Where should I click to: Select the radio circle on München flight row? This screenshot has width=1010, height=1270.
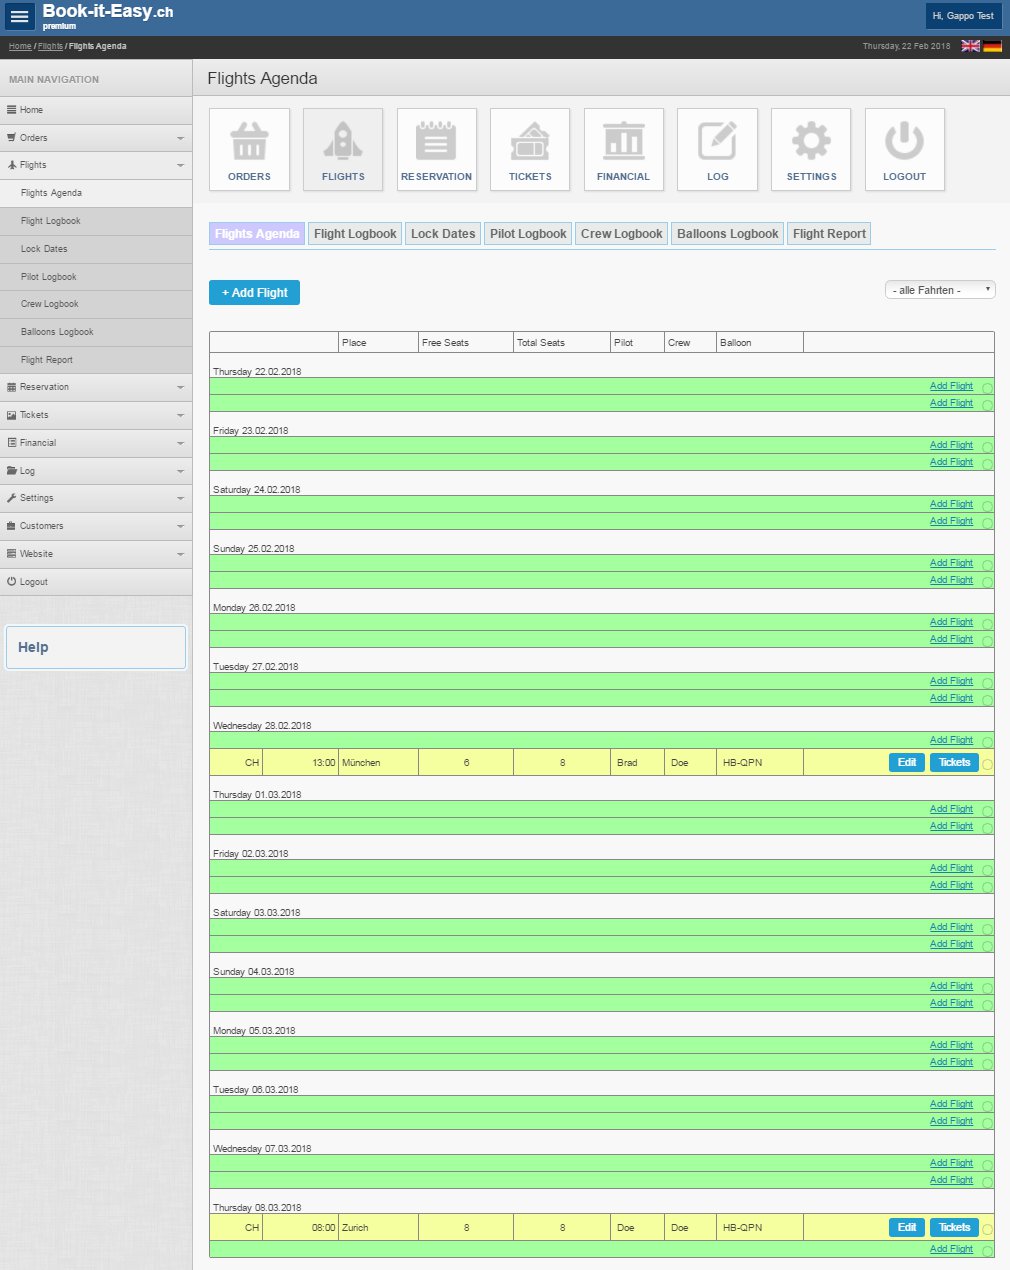tap(988, 764)
